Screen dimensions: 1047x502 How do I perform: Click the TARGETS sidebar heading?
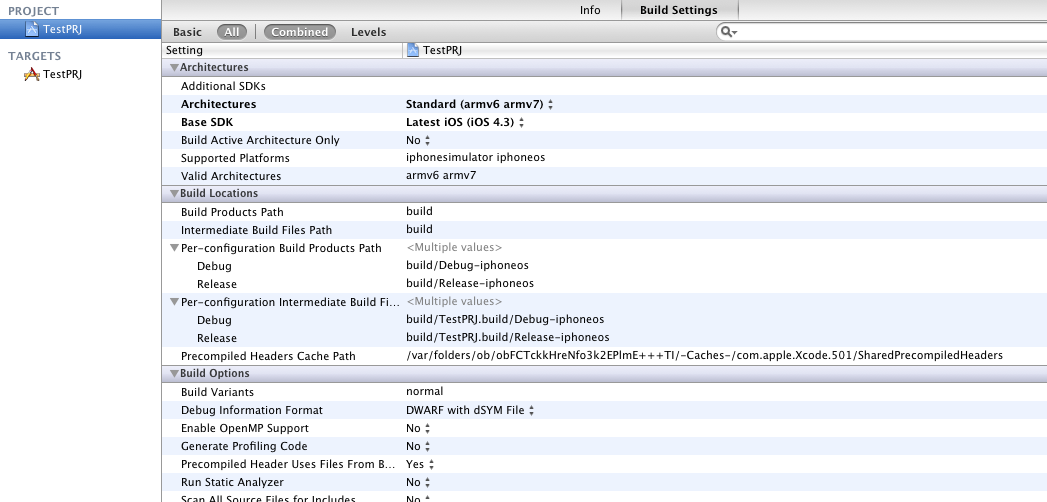coord(34,56)
